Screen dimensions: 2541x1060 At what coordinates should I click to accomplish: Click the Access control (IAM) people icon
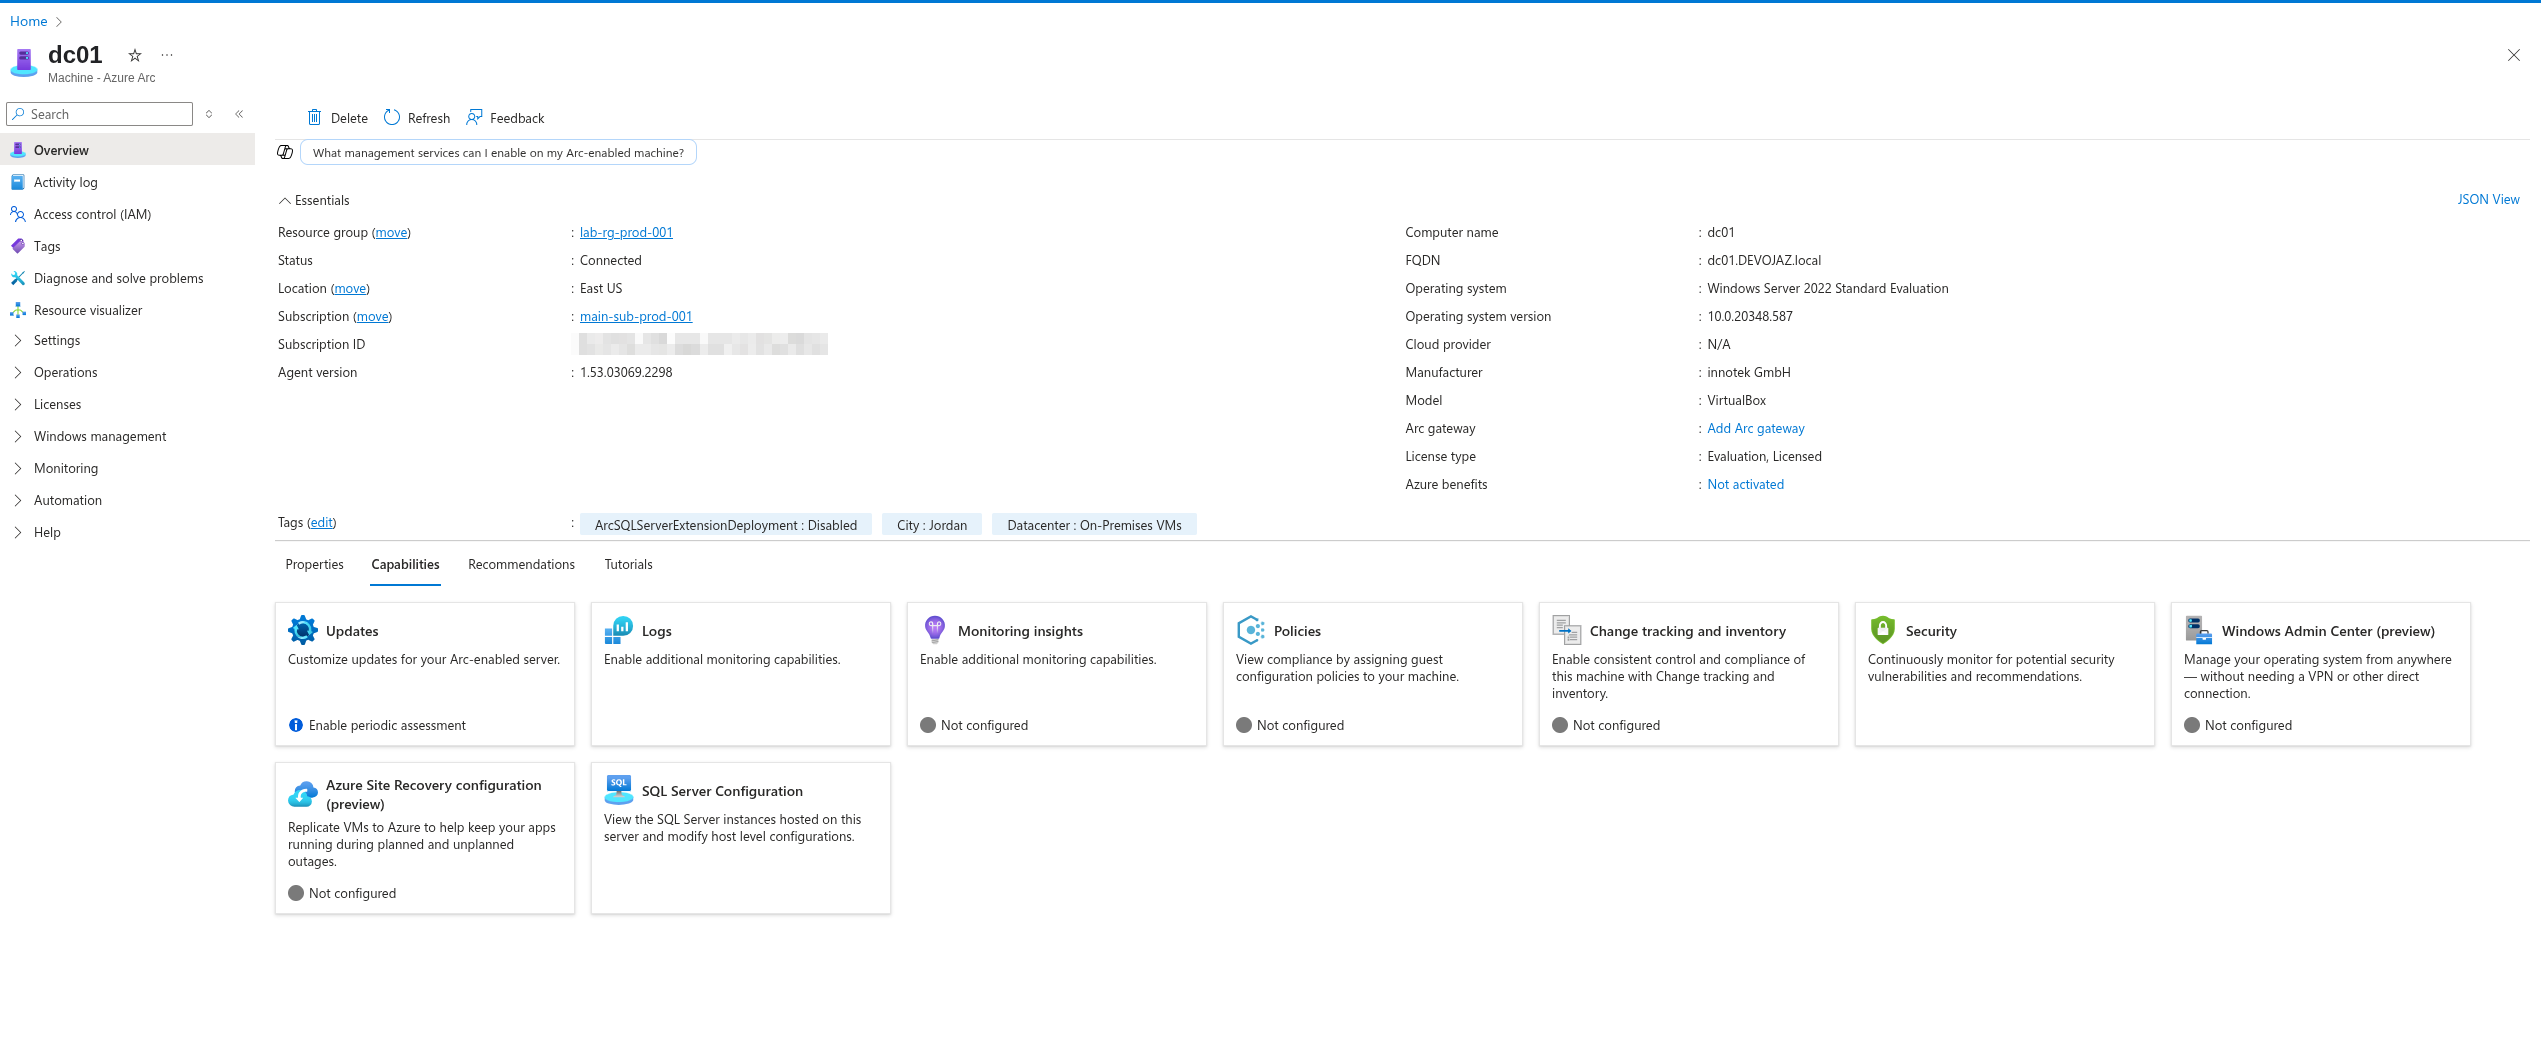(x=18, y=214)
